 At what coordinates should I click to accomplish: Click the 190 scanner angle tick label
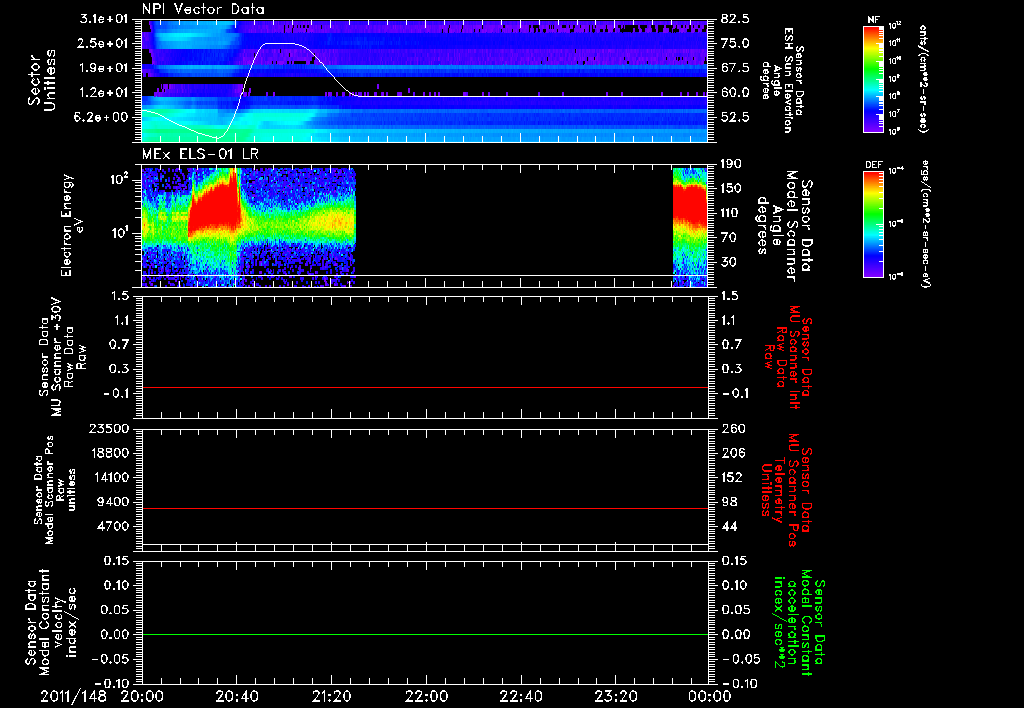tap(732, 163)
